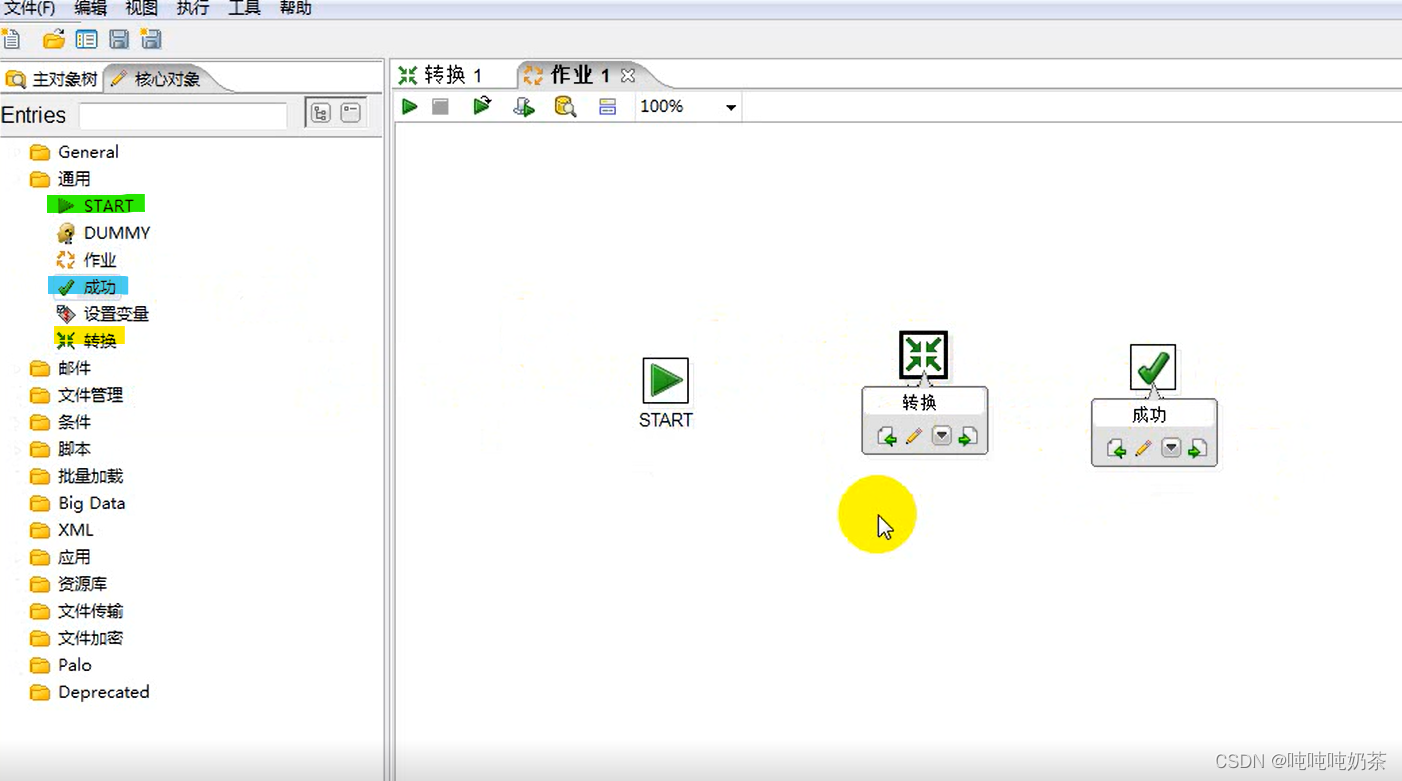Open the 工具 menu

pyautogui.click(x=244, y=8)
